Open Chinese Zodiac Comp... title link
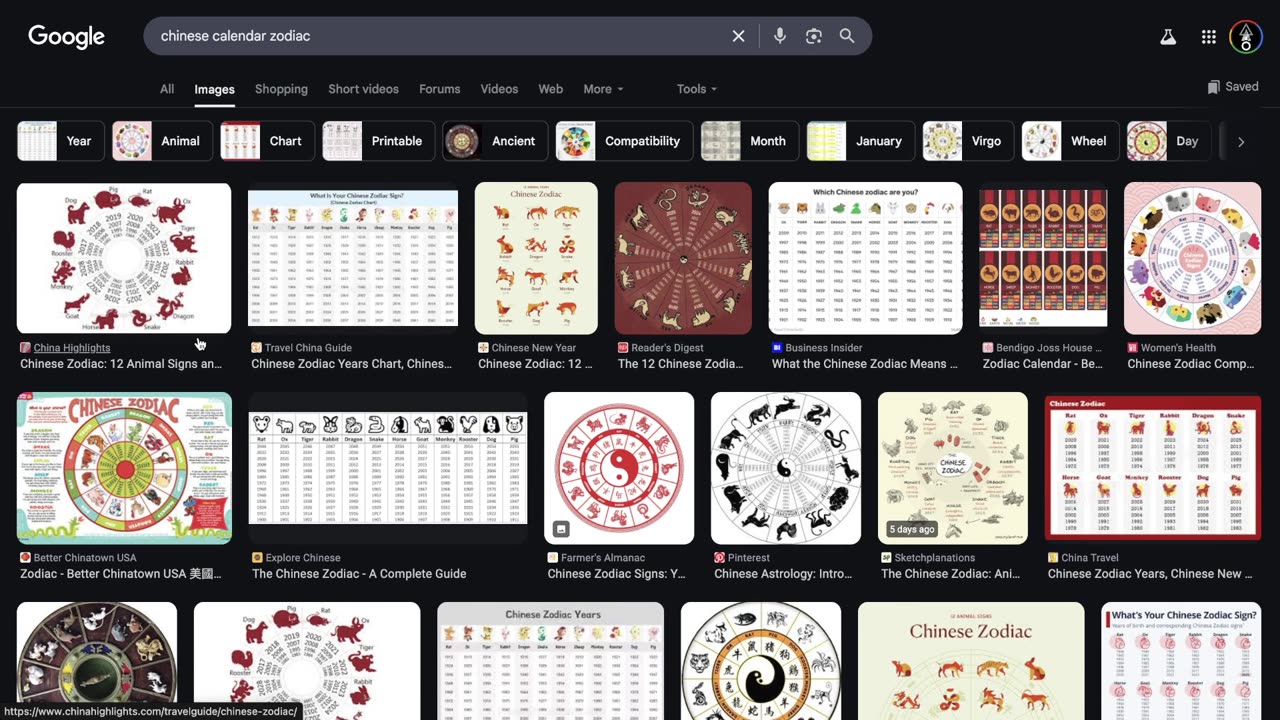The height and width of the screenshot is (720, 1280). tap(1192, 364)
